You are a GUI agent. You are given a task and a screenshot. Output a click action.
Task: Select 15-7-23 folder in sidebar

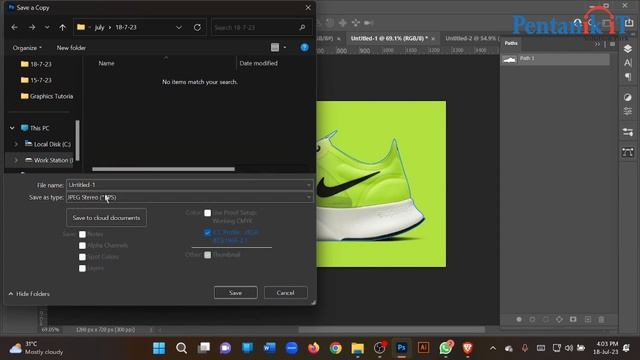click(x=36, y=80)
